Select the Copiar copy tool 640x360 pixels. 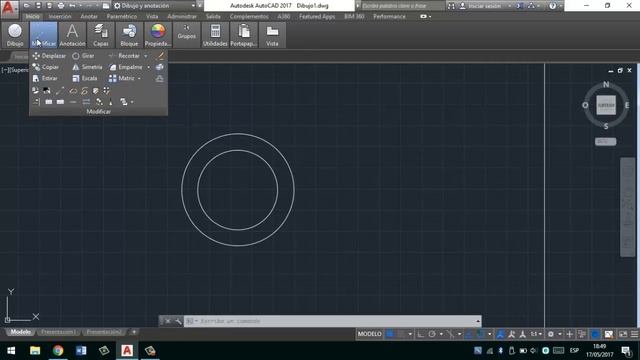[x=46, y=67]
